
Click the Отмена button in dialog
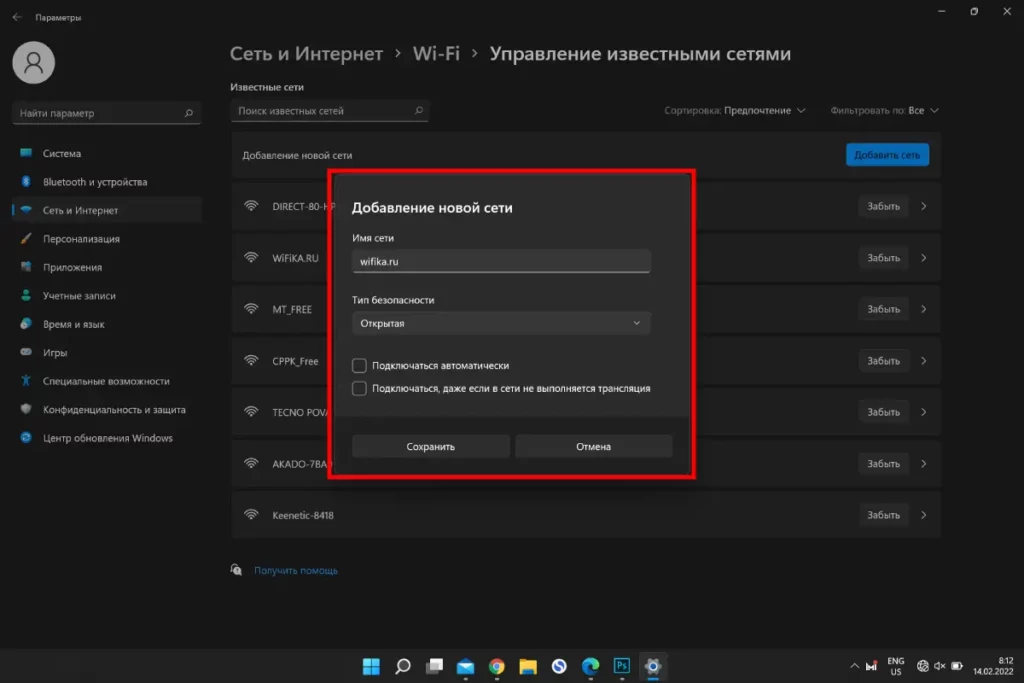594,447
